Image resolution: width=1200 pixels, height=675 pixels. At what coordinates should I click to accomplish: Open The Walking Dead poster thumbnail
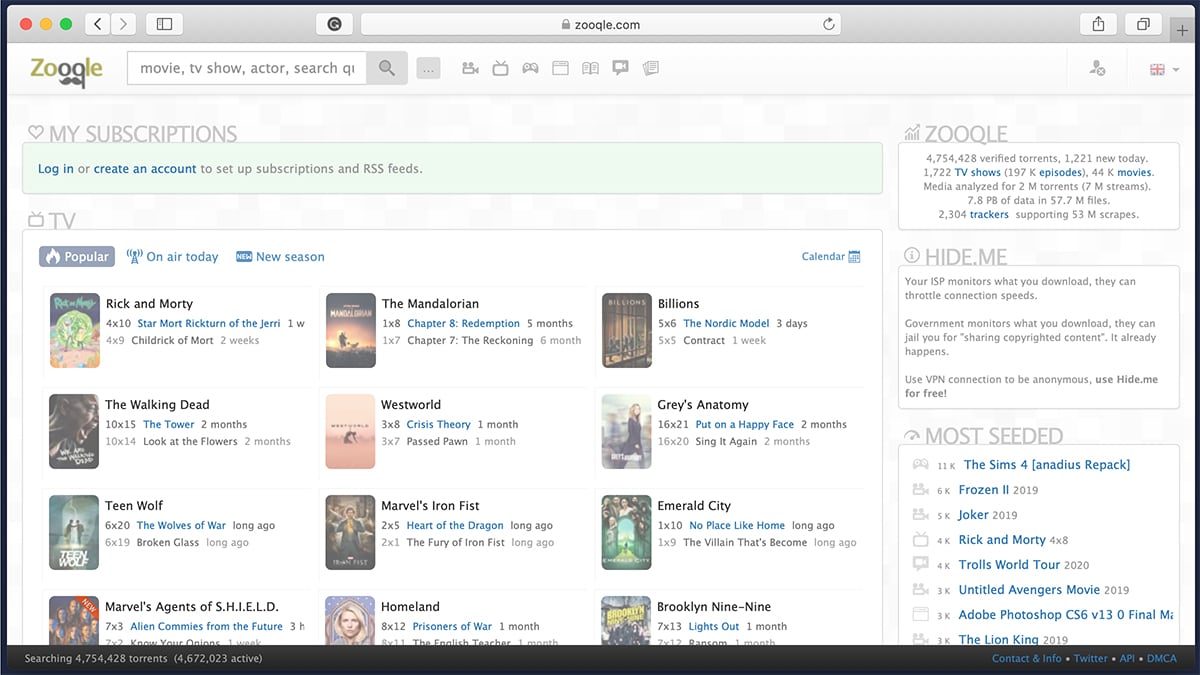74,431
